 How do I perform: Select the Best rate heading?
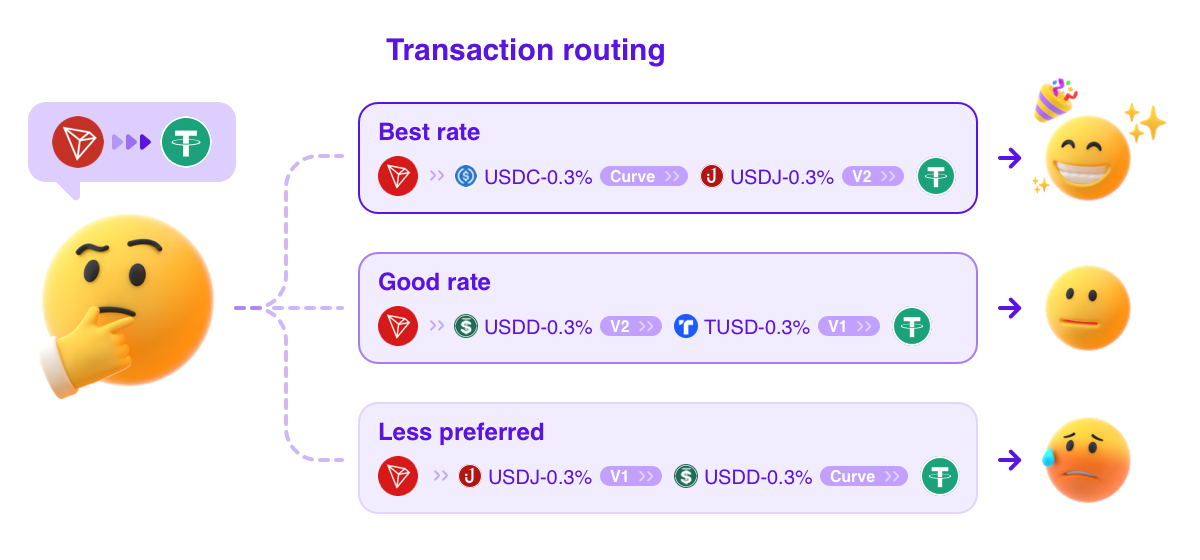click(x=429, y=132)
